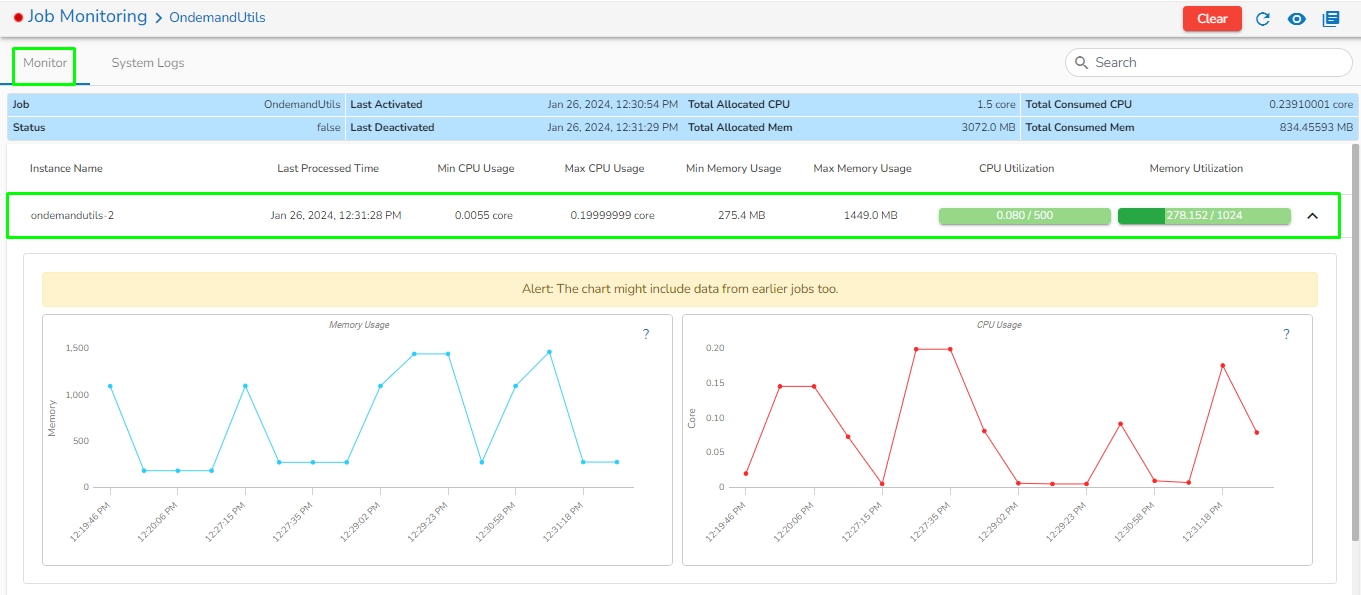Click the red status dot icon
Screen dimensions: 1361x595
pos(18,18)
